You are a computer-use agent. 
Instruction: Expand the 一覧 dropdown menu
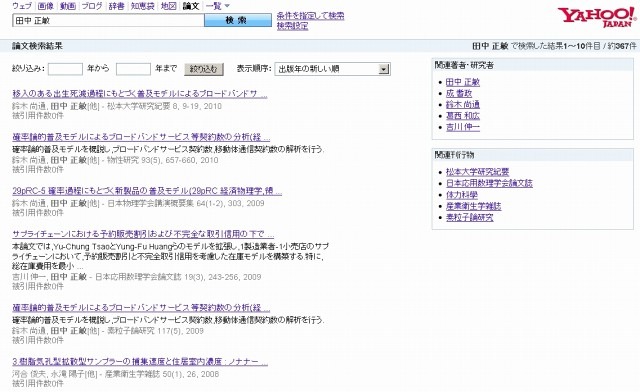coord(218,6)
